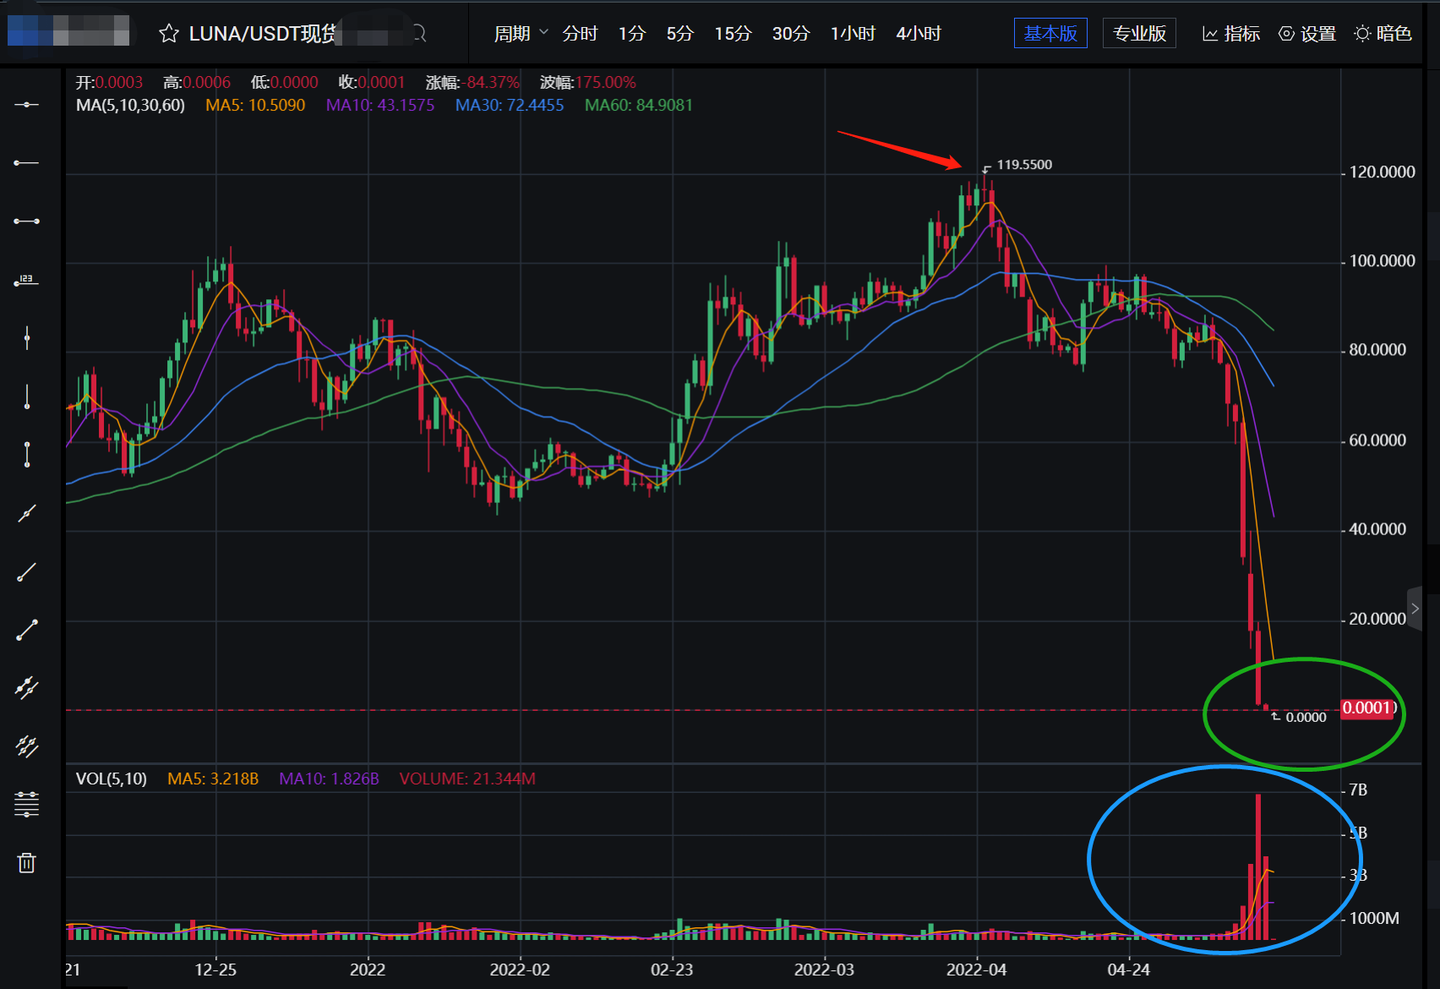Select the 15分 timeframe
The image size is (1440, 989).
coord(733,34)
